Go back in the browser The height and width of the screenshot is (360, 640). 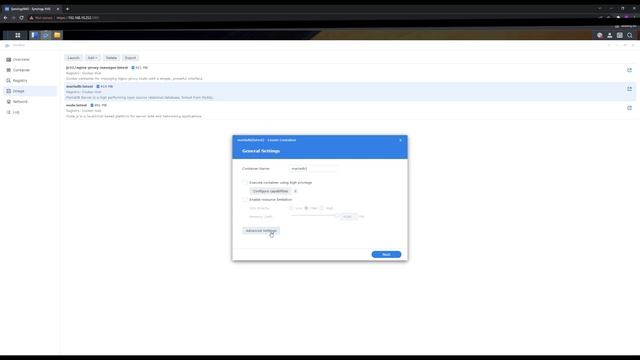[x=5, y=18]
